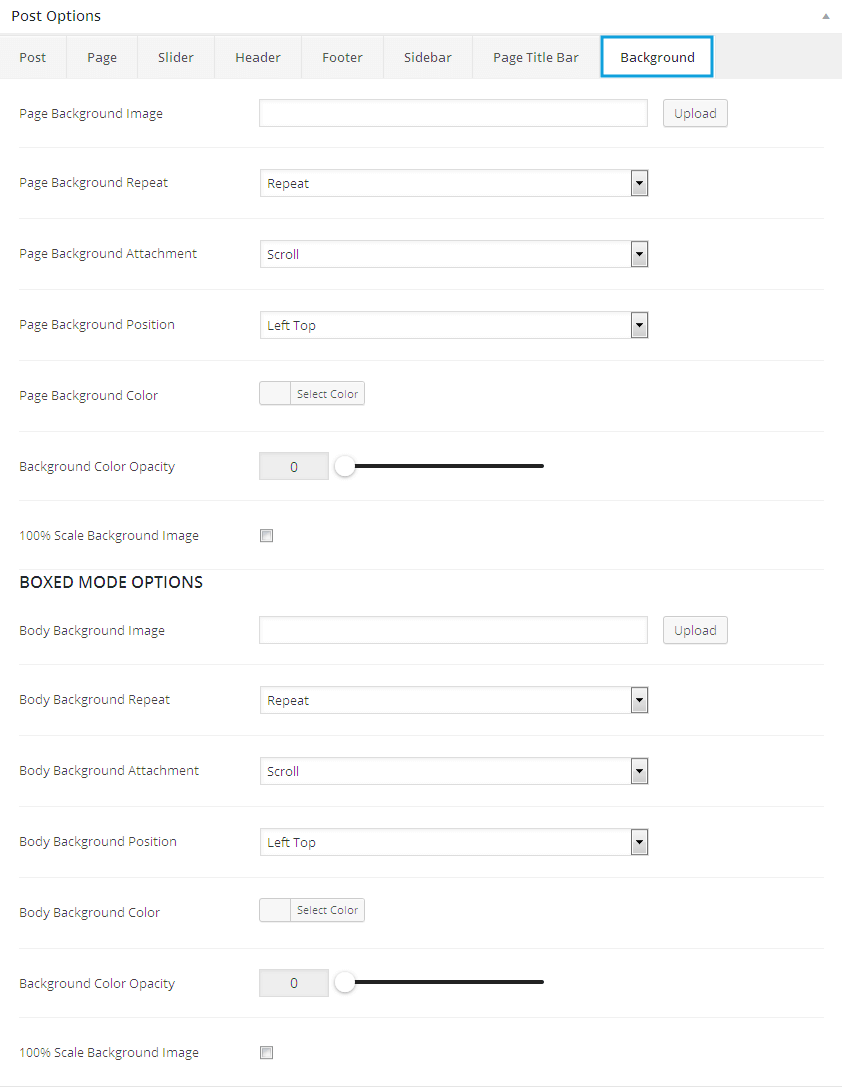Click Select Color for Body Background Color

[x=327, y=910]
